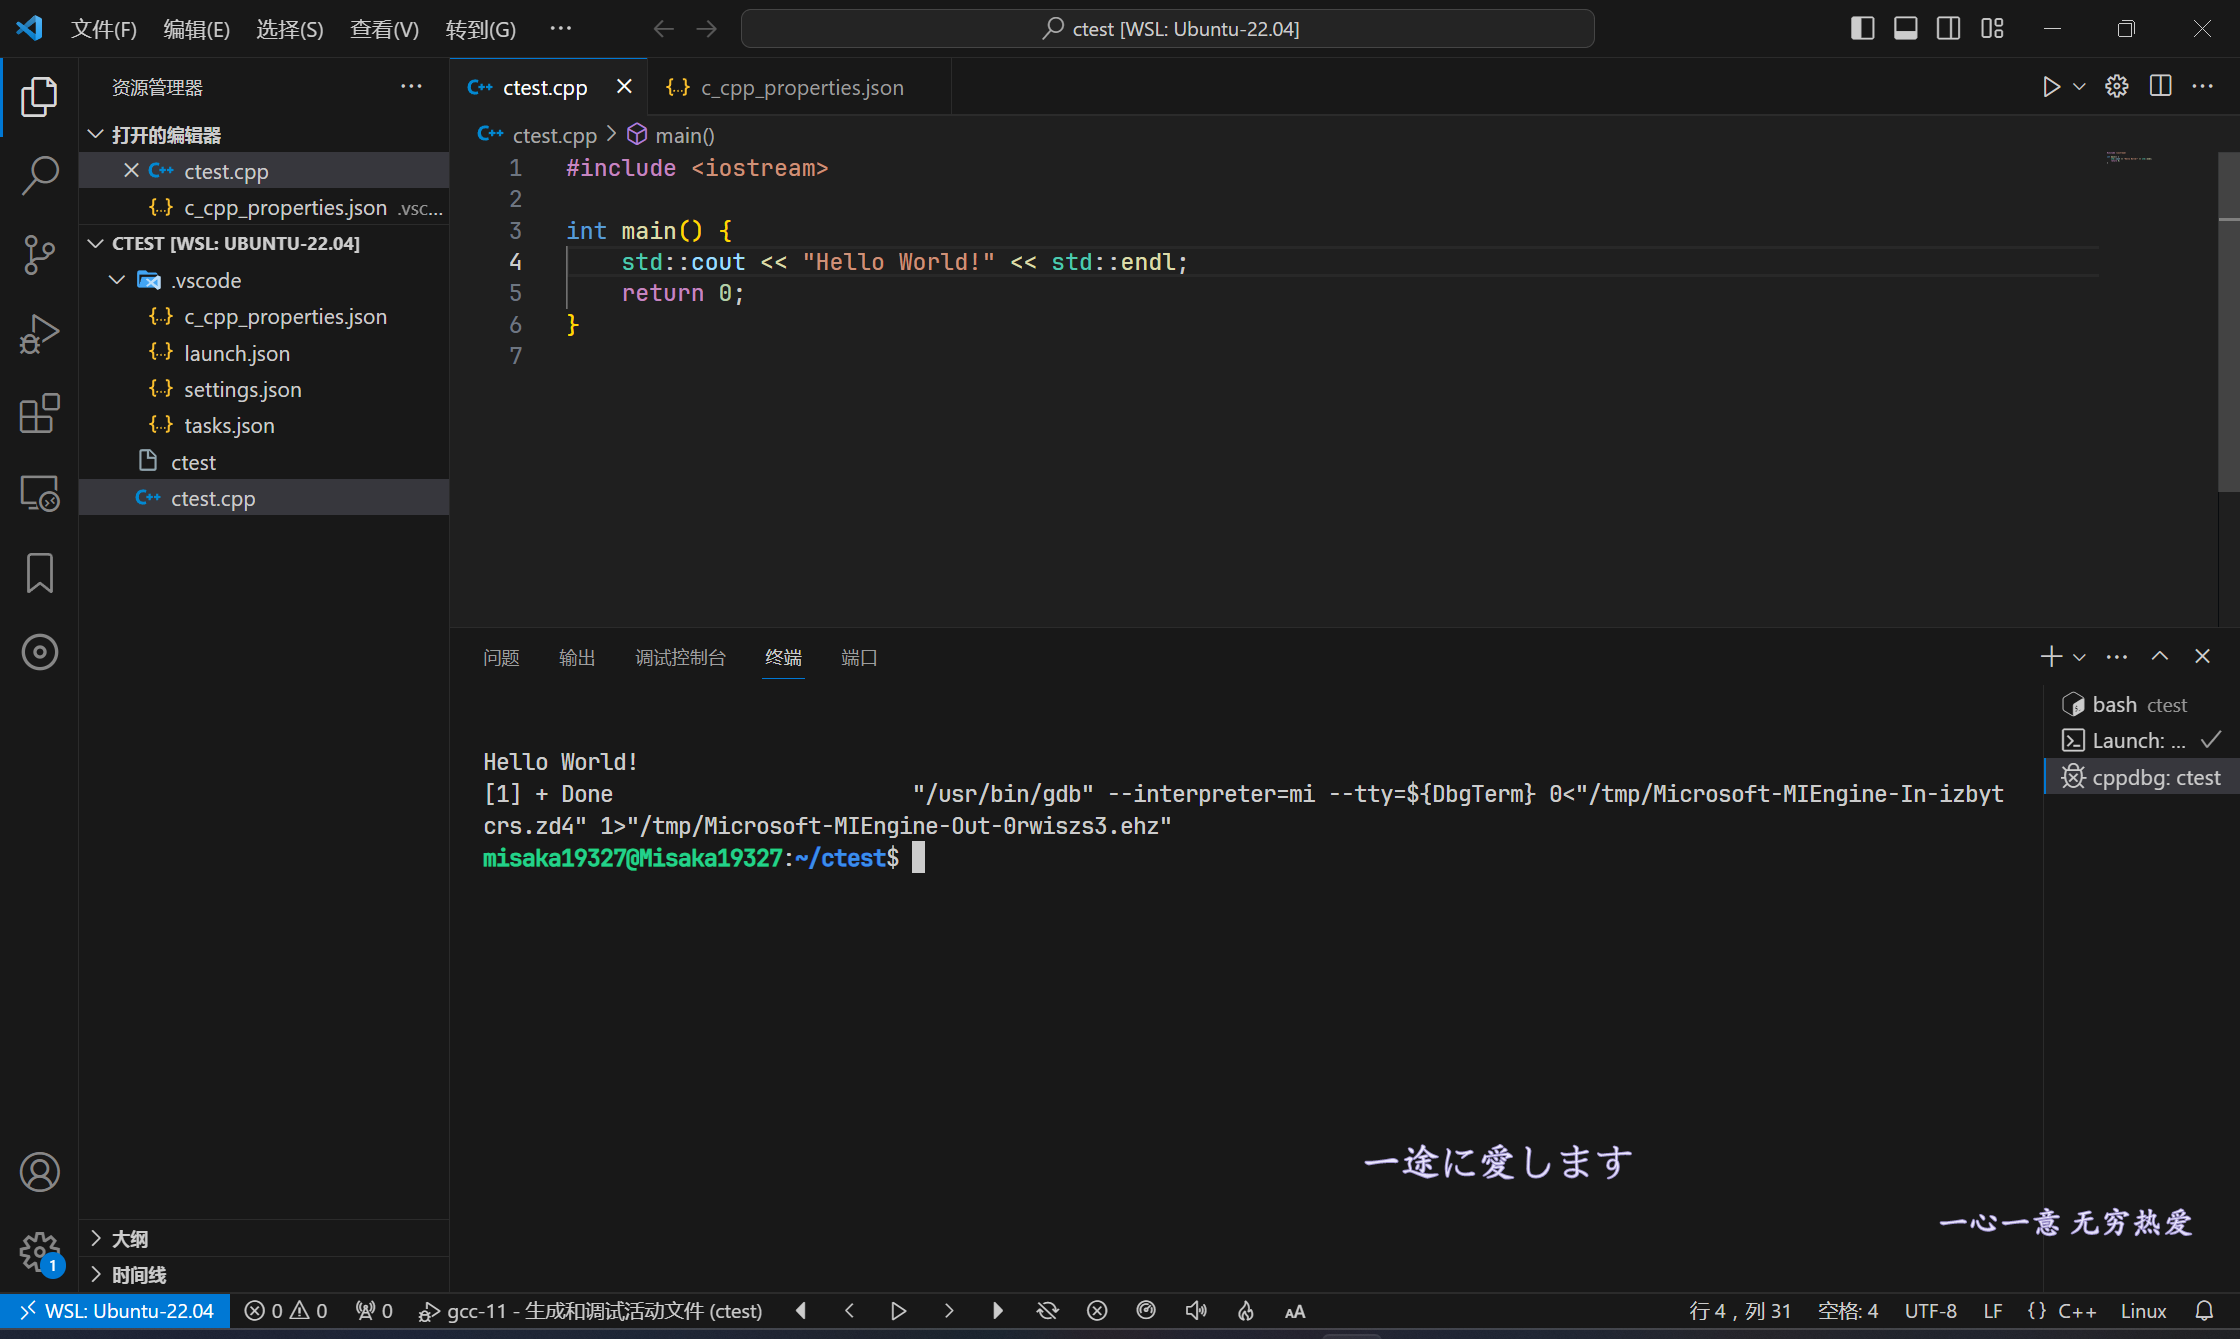Open the Run and Debug view
The height and width of the screenshot is (1339, 2240).
coord(39,334)
